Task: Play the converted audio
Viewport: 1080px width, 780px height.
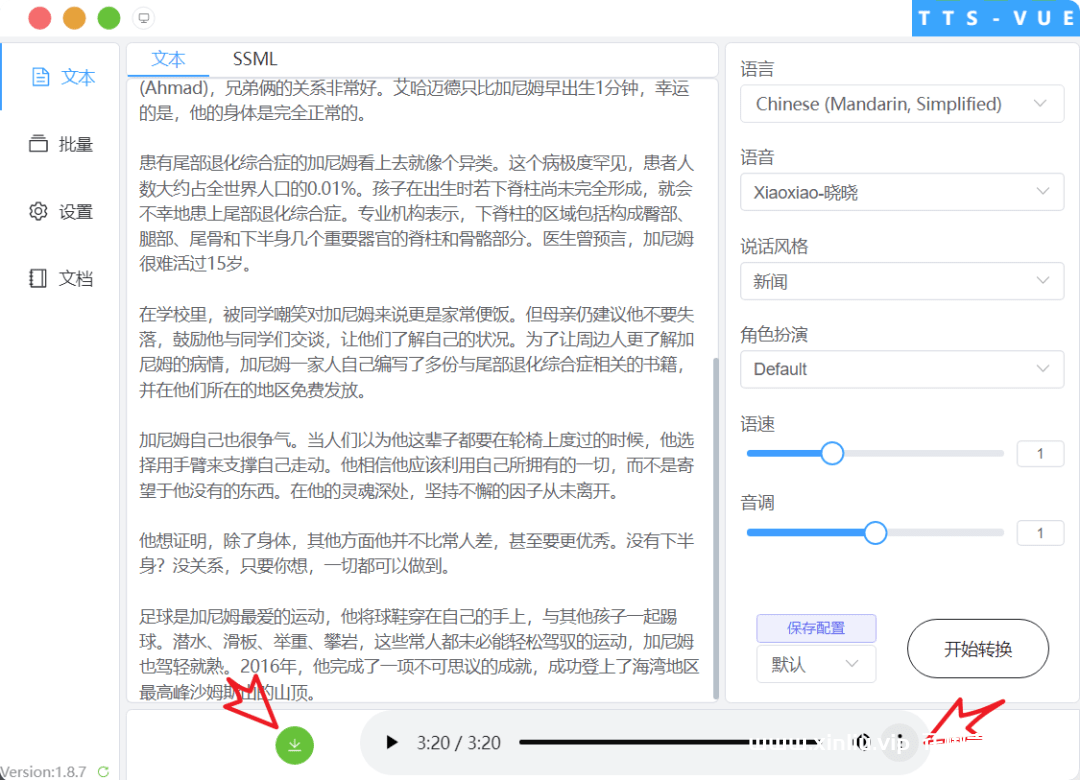Action: pyautogui.click(x=392, y=742)
